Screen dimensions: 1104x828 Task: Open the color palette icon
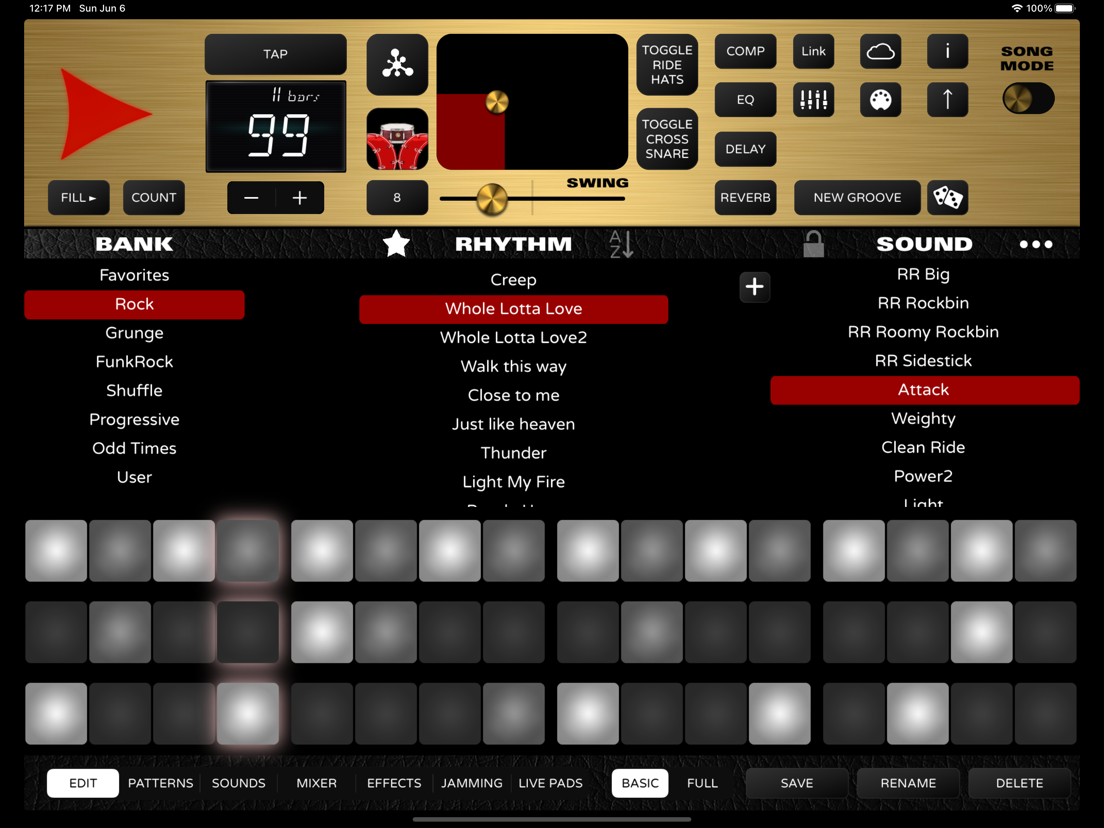(880, 99)
